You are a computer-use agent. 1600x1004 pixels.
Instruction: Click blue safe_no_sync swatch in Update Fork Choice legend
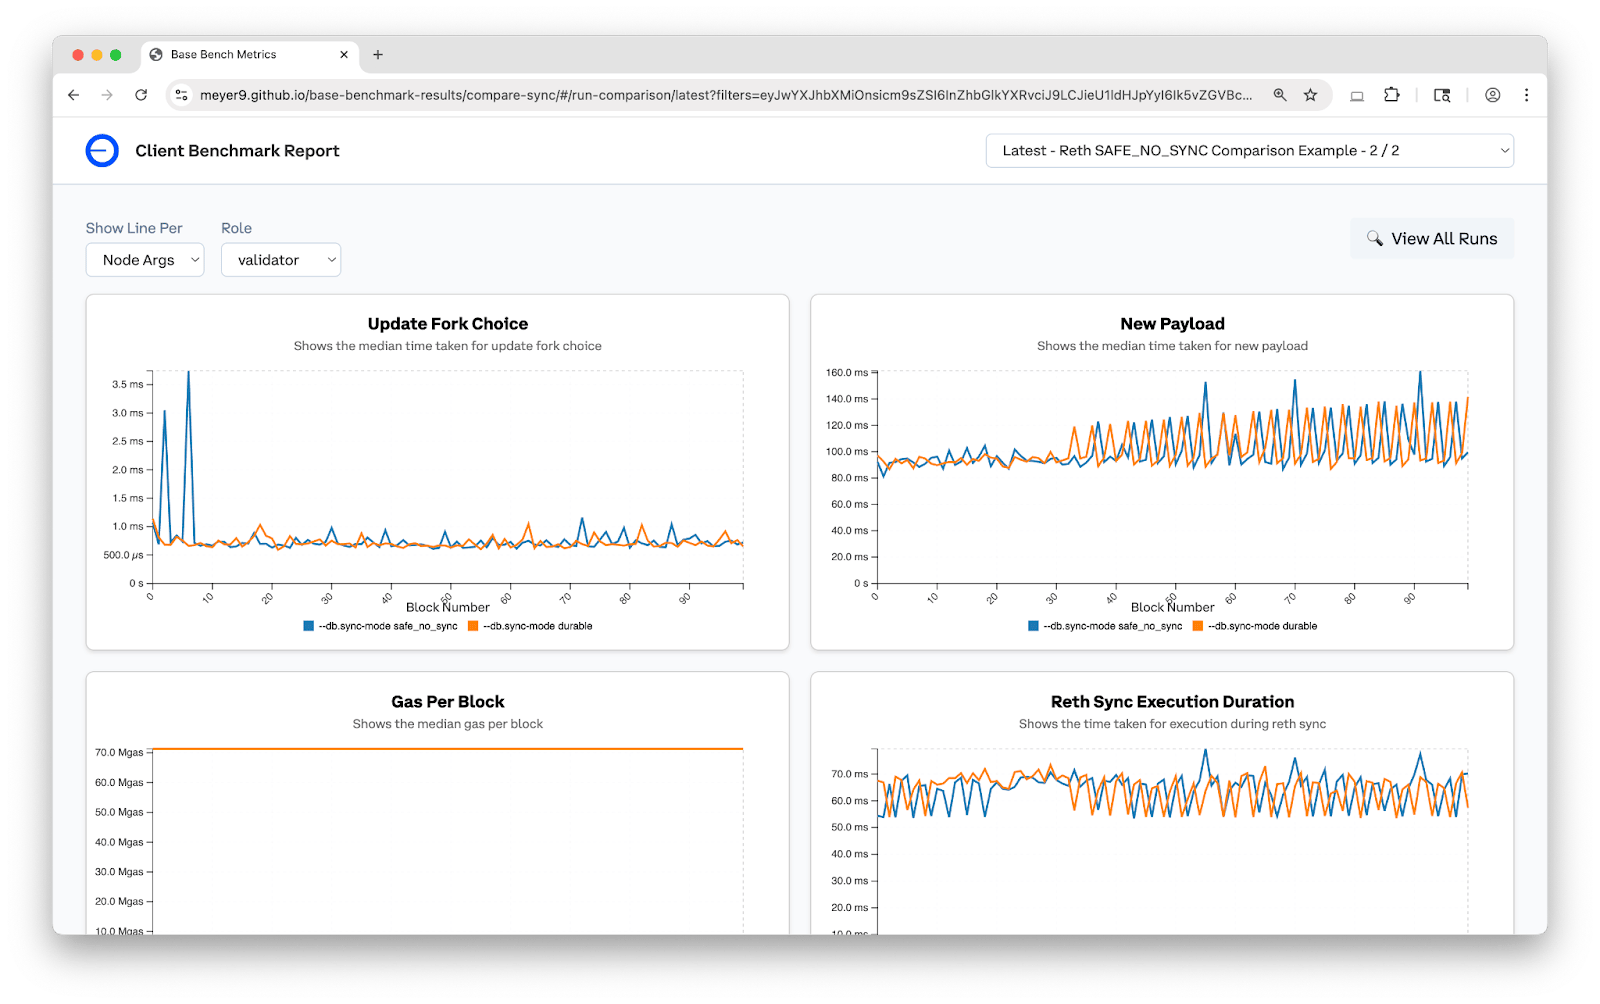309,626
